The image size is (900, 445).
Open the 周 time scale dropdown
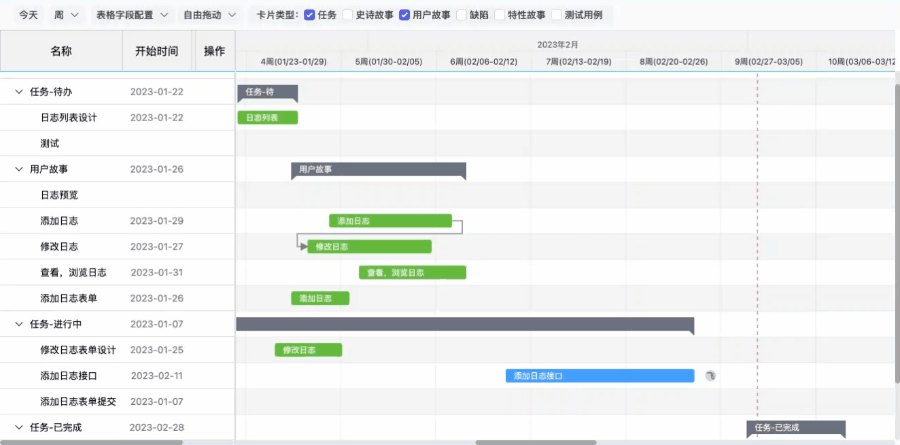[x=65, y=15]
